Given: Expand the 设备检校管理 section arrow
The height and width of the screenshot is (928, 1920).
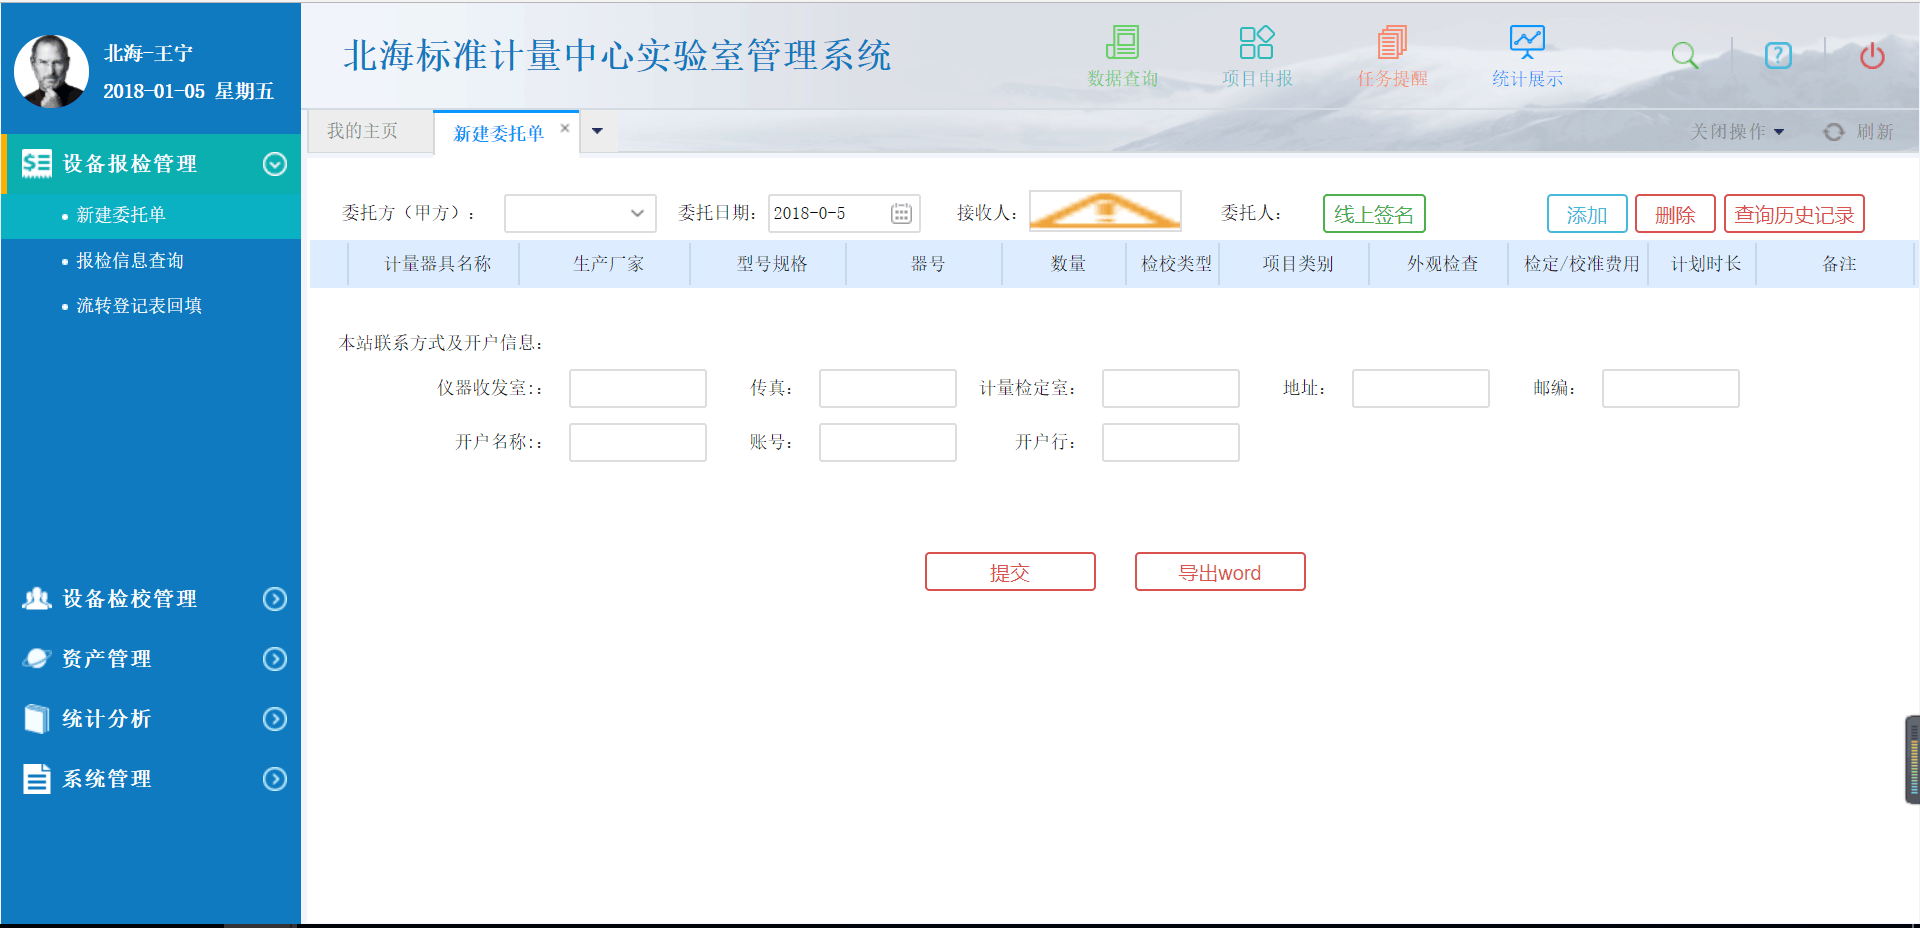Looking at the screenshot, I should tap(275, 599).
